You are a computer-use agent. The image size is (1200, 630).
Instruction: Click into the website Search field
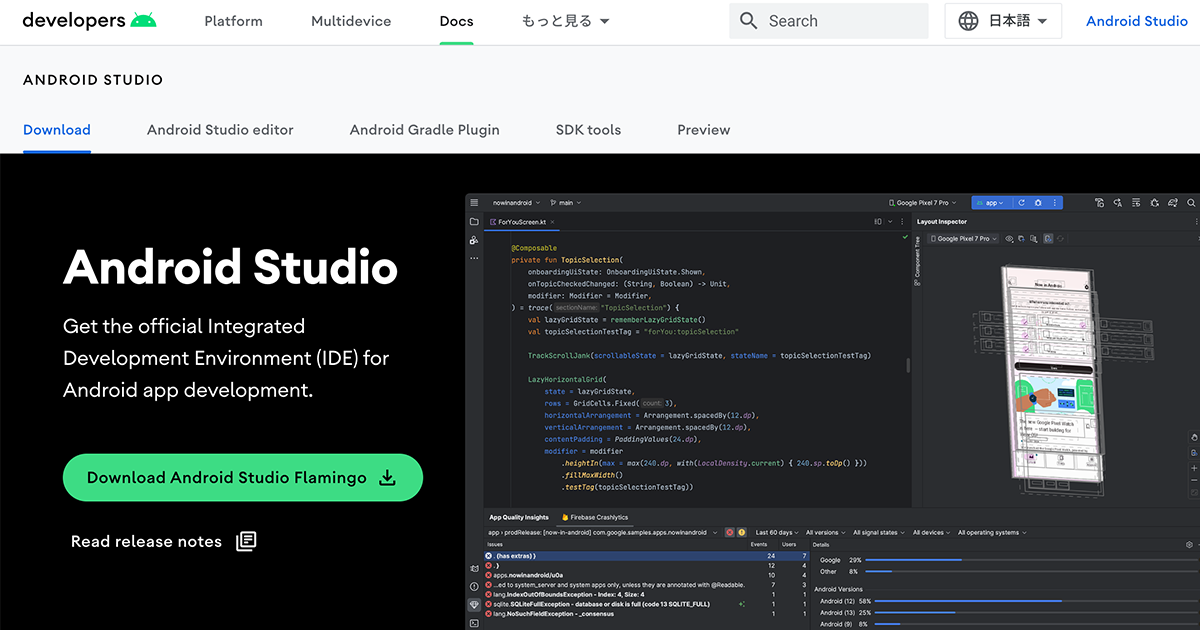click(828, 20)
